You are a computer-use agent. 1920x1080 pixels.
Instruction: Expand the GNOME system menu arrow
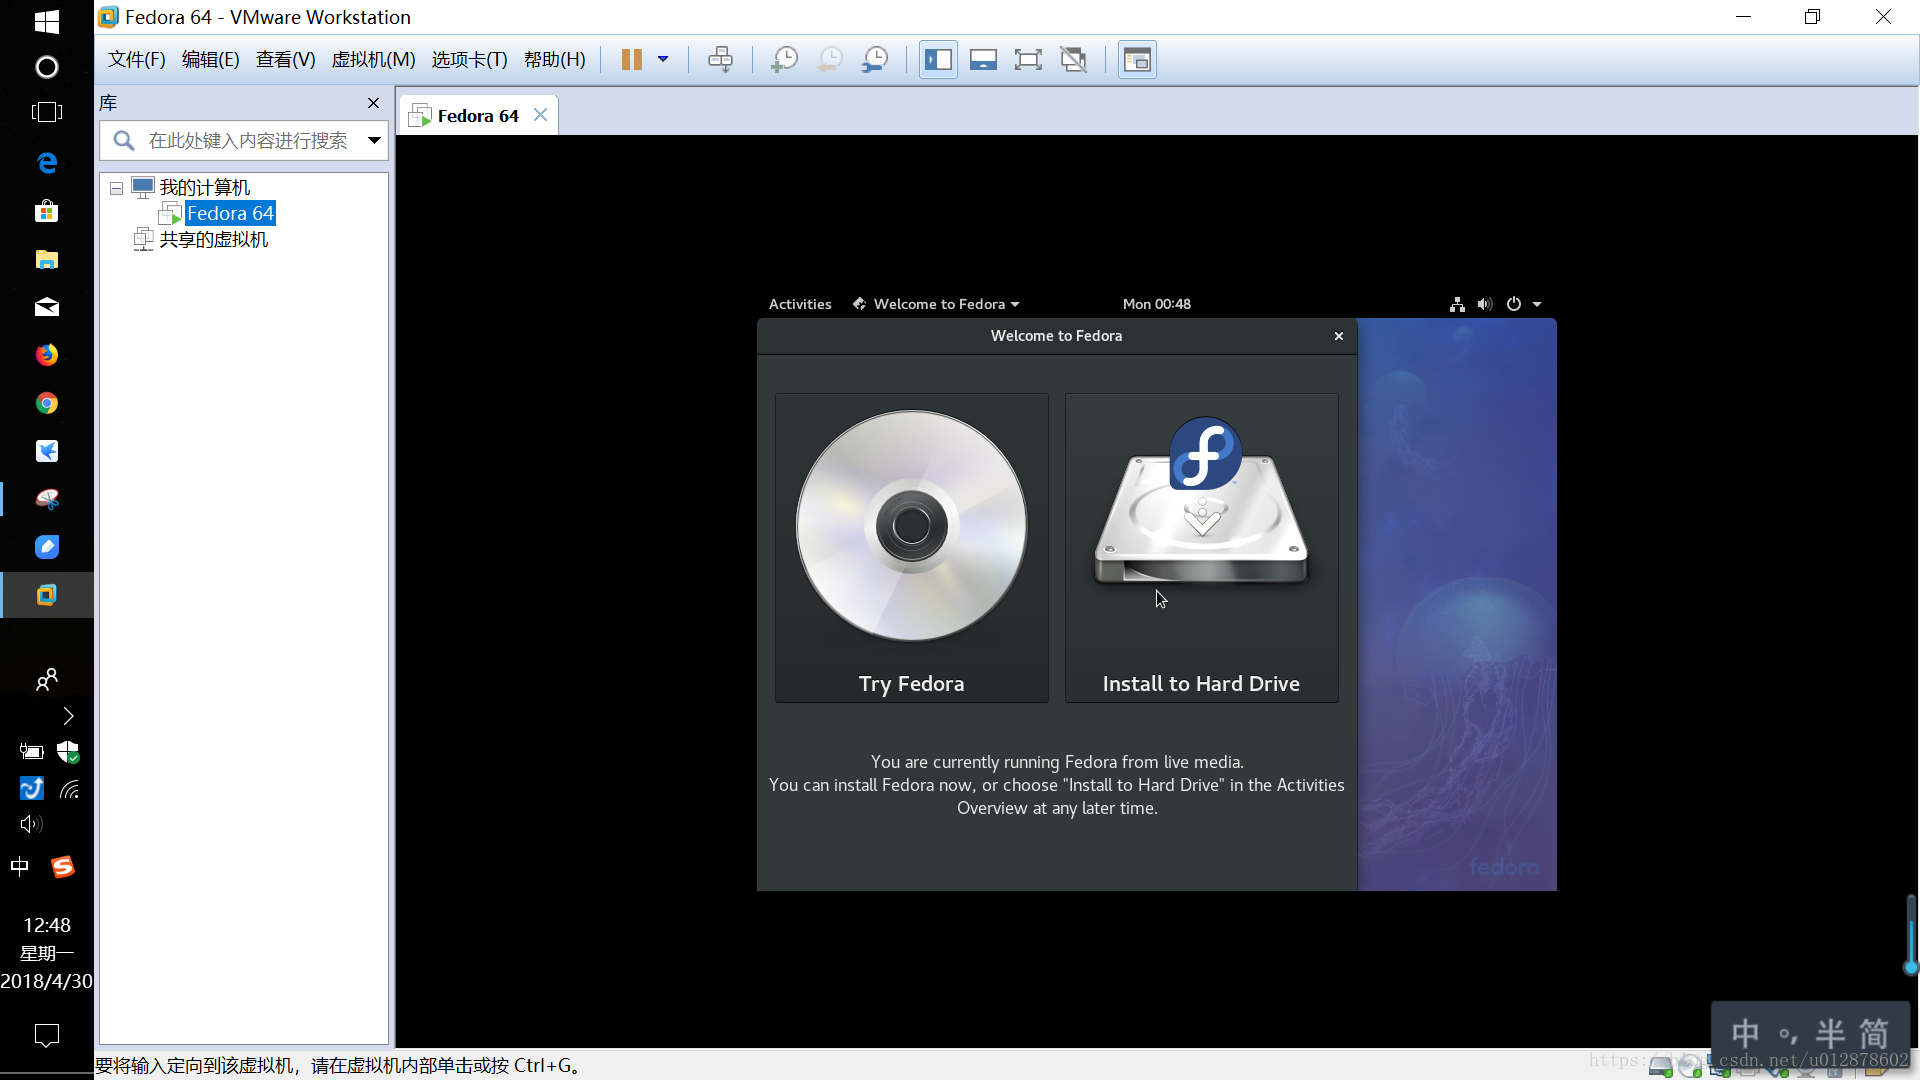coord(1537,304)
